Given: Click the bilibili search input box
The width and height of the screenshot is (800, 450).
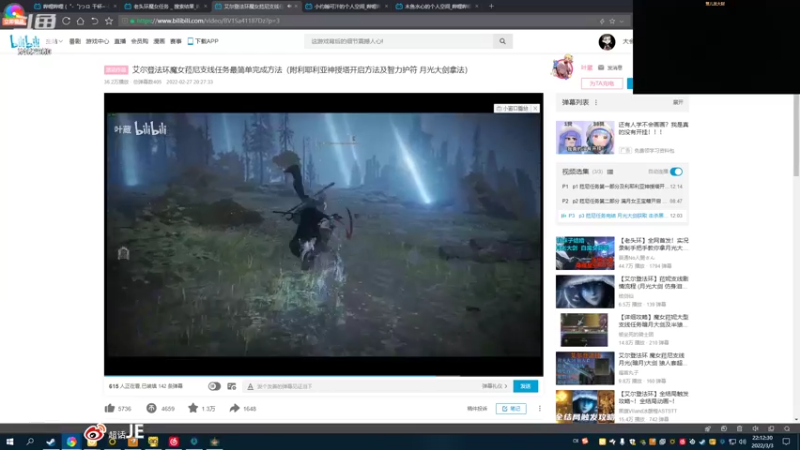Looking at the screenshot, I should [x=399, y=41].
